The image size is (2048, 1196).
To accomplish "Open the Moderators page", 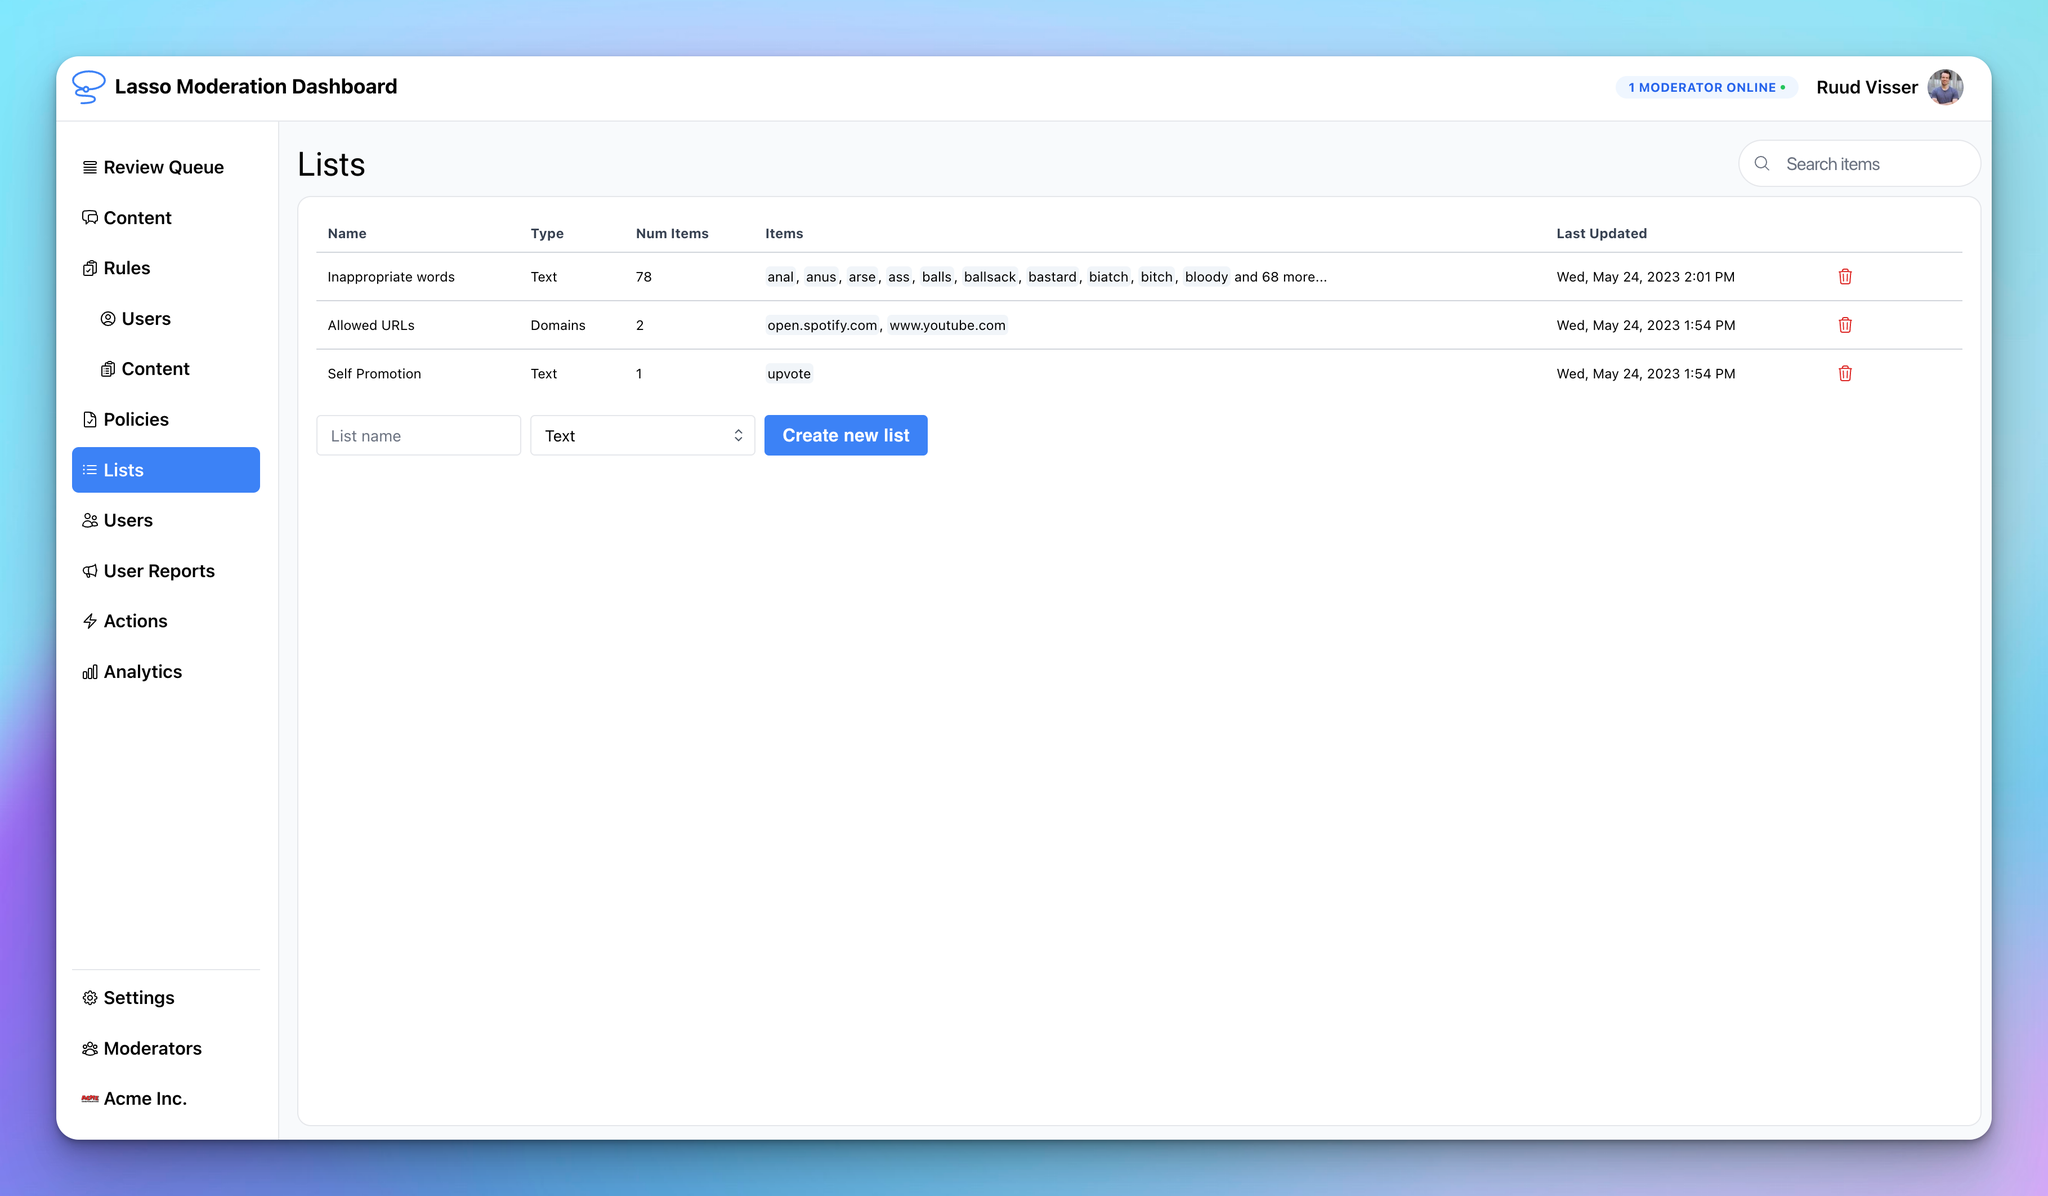I will coord(152,1048).
